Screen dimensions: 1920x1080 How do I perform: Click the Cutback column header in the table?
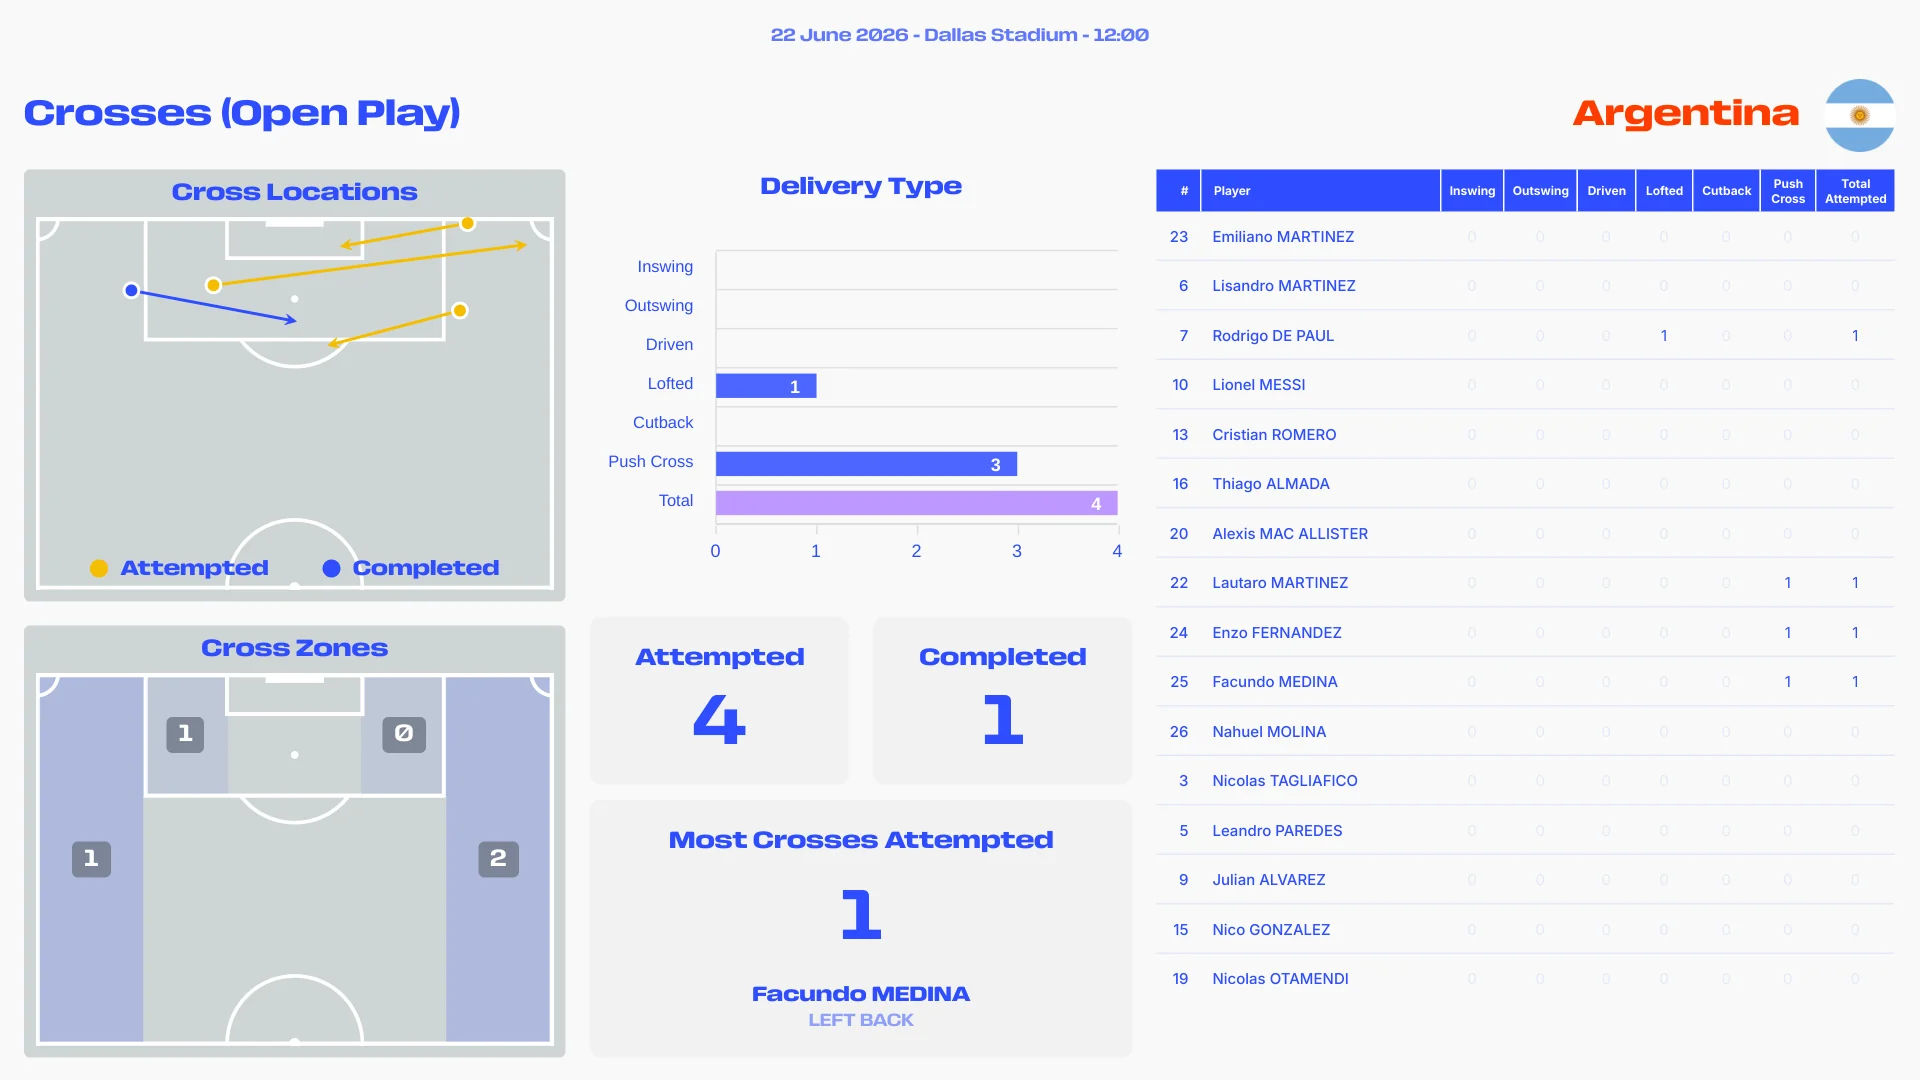(x=1726, y=191)
